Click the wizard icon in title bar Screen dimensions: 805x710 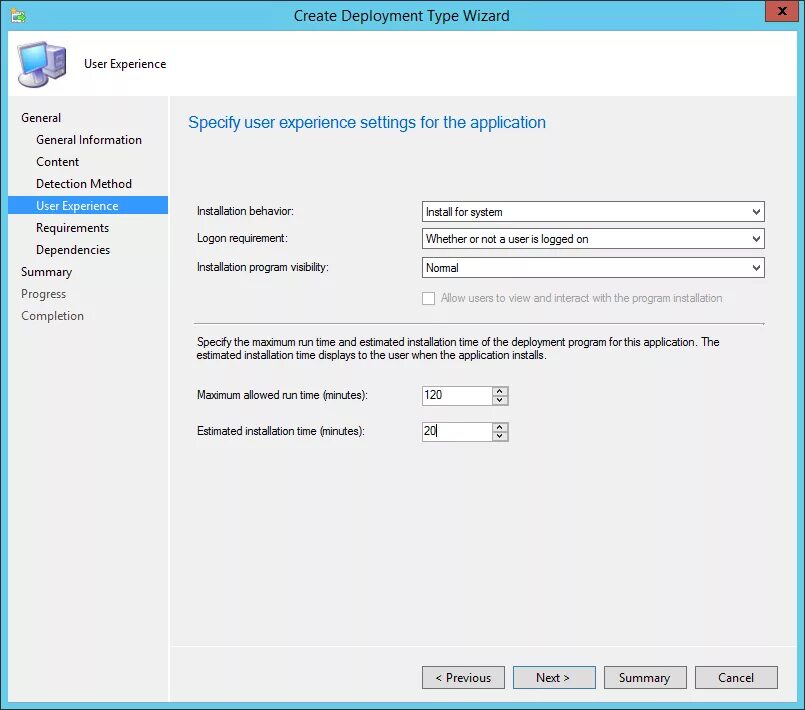tap(18, 15)
